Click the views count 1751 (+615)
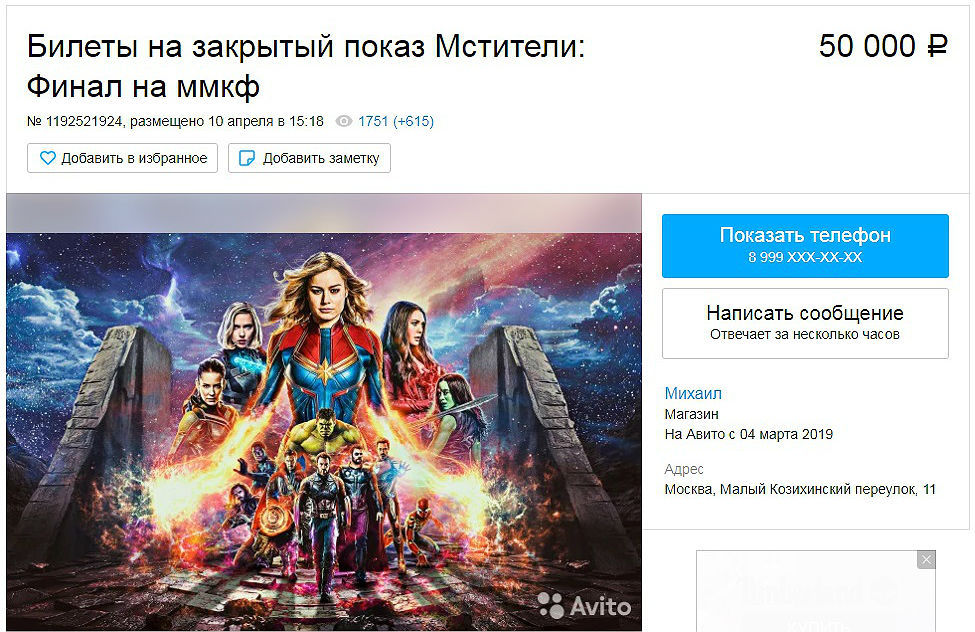The width and height of the screenshot is (975, 632). point(395,121)
